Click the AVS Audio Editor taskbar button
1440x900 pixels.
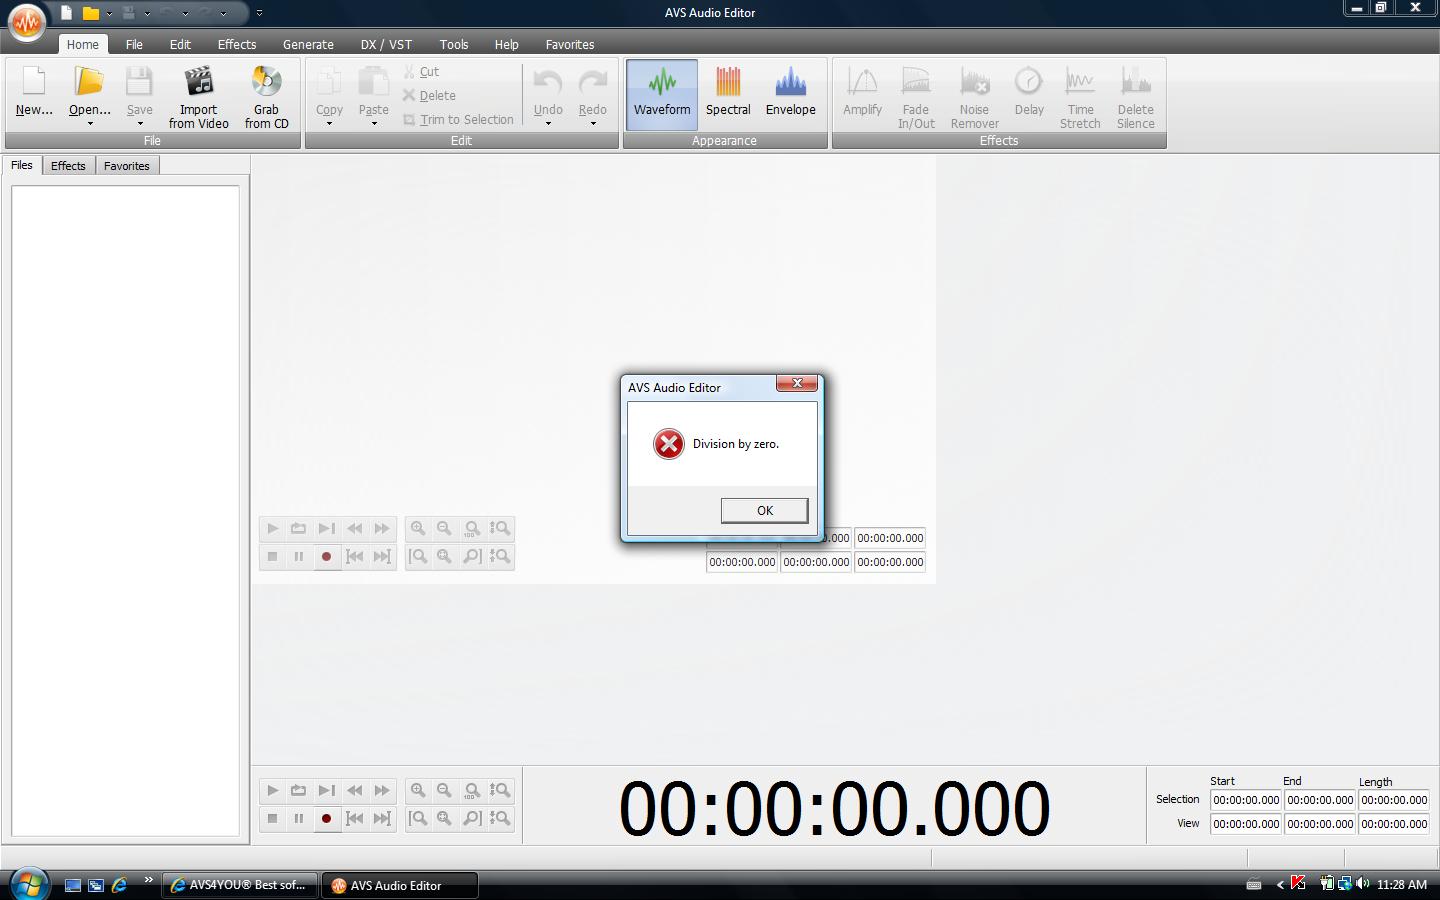(400, 885)
